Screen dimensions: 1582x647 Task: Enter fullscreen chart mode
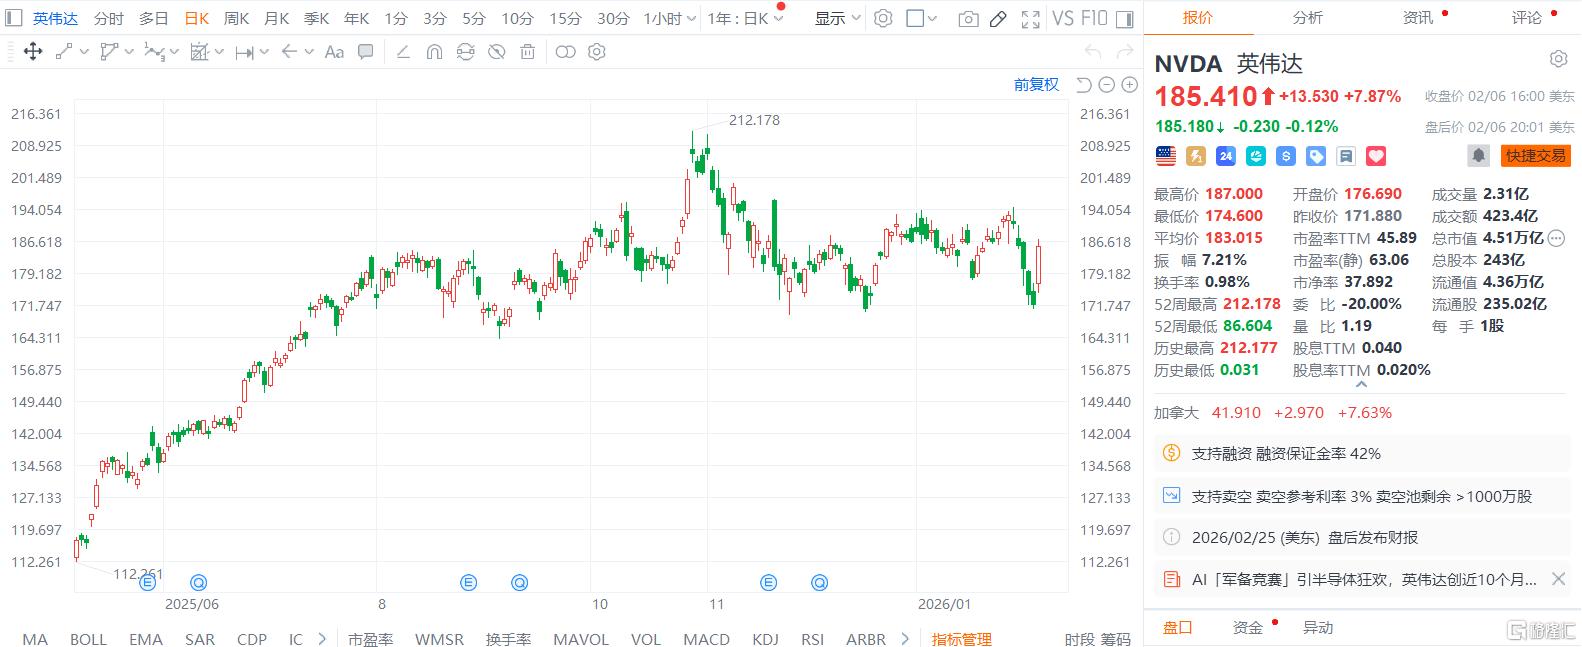coord(1030,19)
